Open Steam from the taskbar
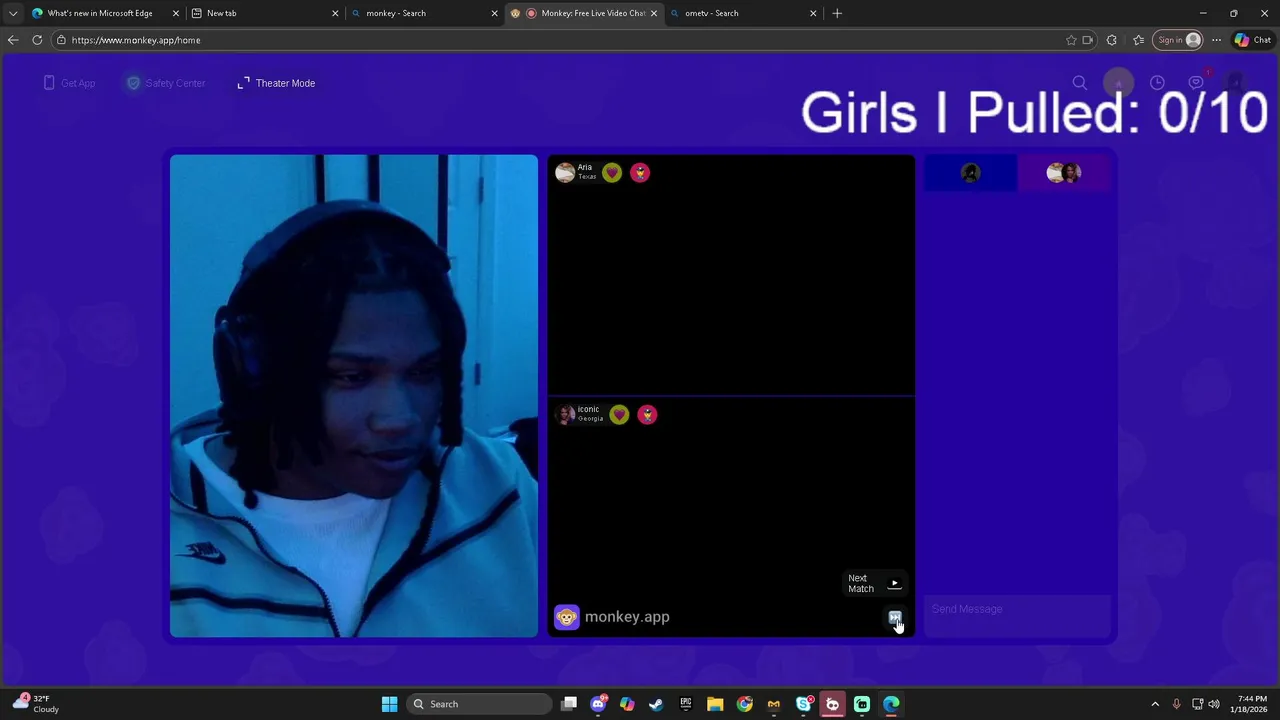The image size is (1280, 720). (656, 704)
